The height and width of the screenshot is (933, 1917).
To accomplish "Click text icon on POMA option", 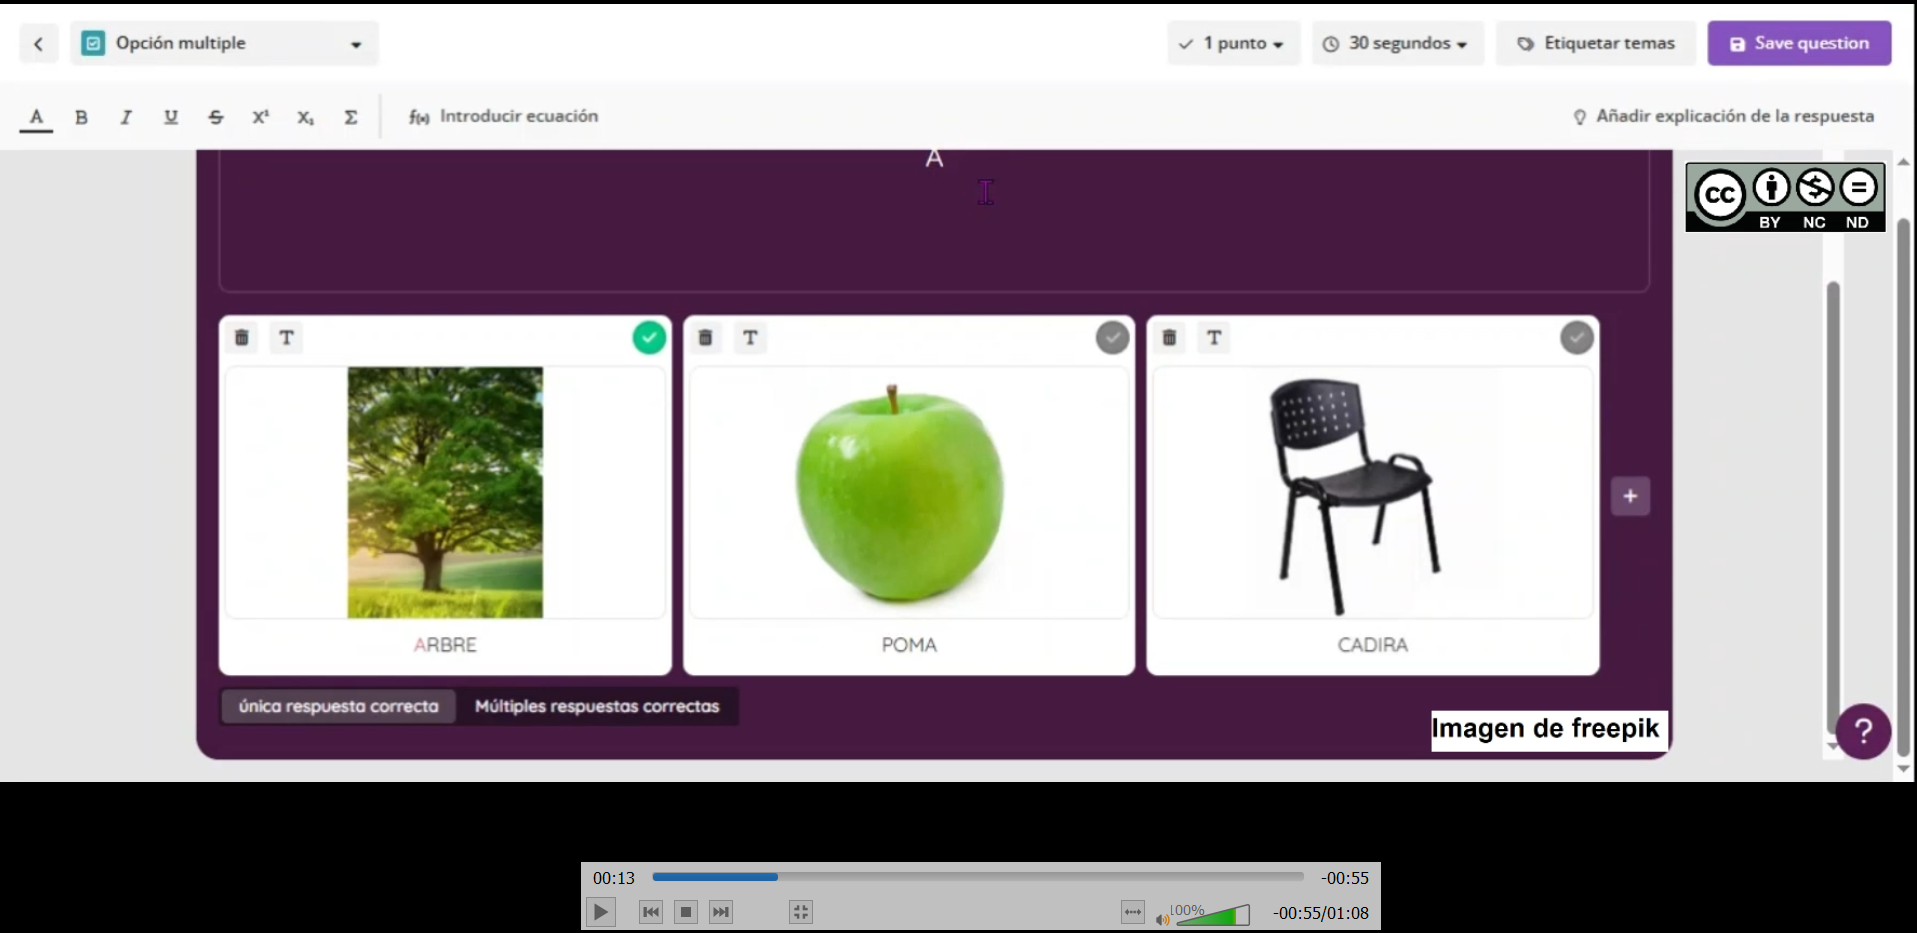I will 750,338.
